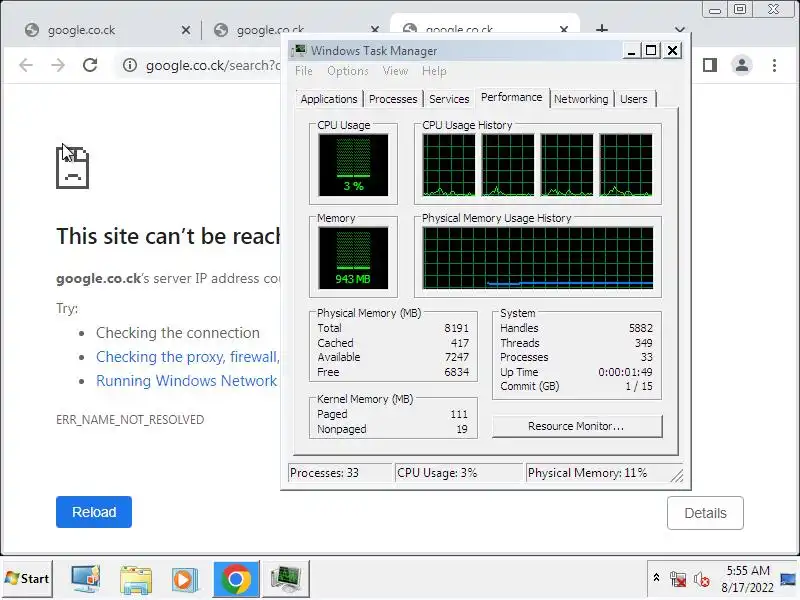Open the Help menu in Task Manager
The image size is (800, 600).
click(x=434, y=71)
